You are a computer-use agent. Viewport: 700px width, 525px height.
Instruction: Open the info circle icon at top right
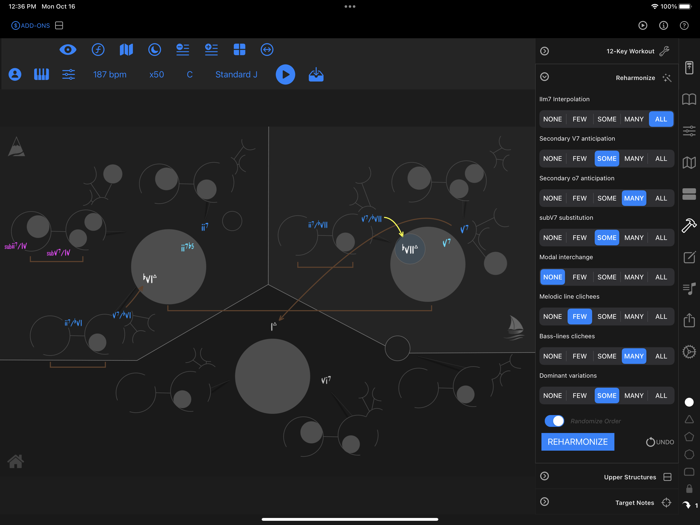point(664,25)
